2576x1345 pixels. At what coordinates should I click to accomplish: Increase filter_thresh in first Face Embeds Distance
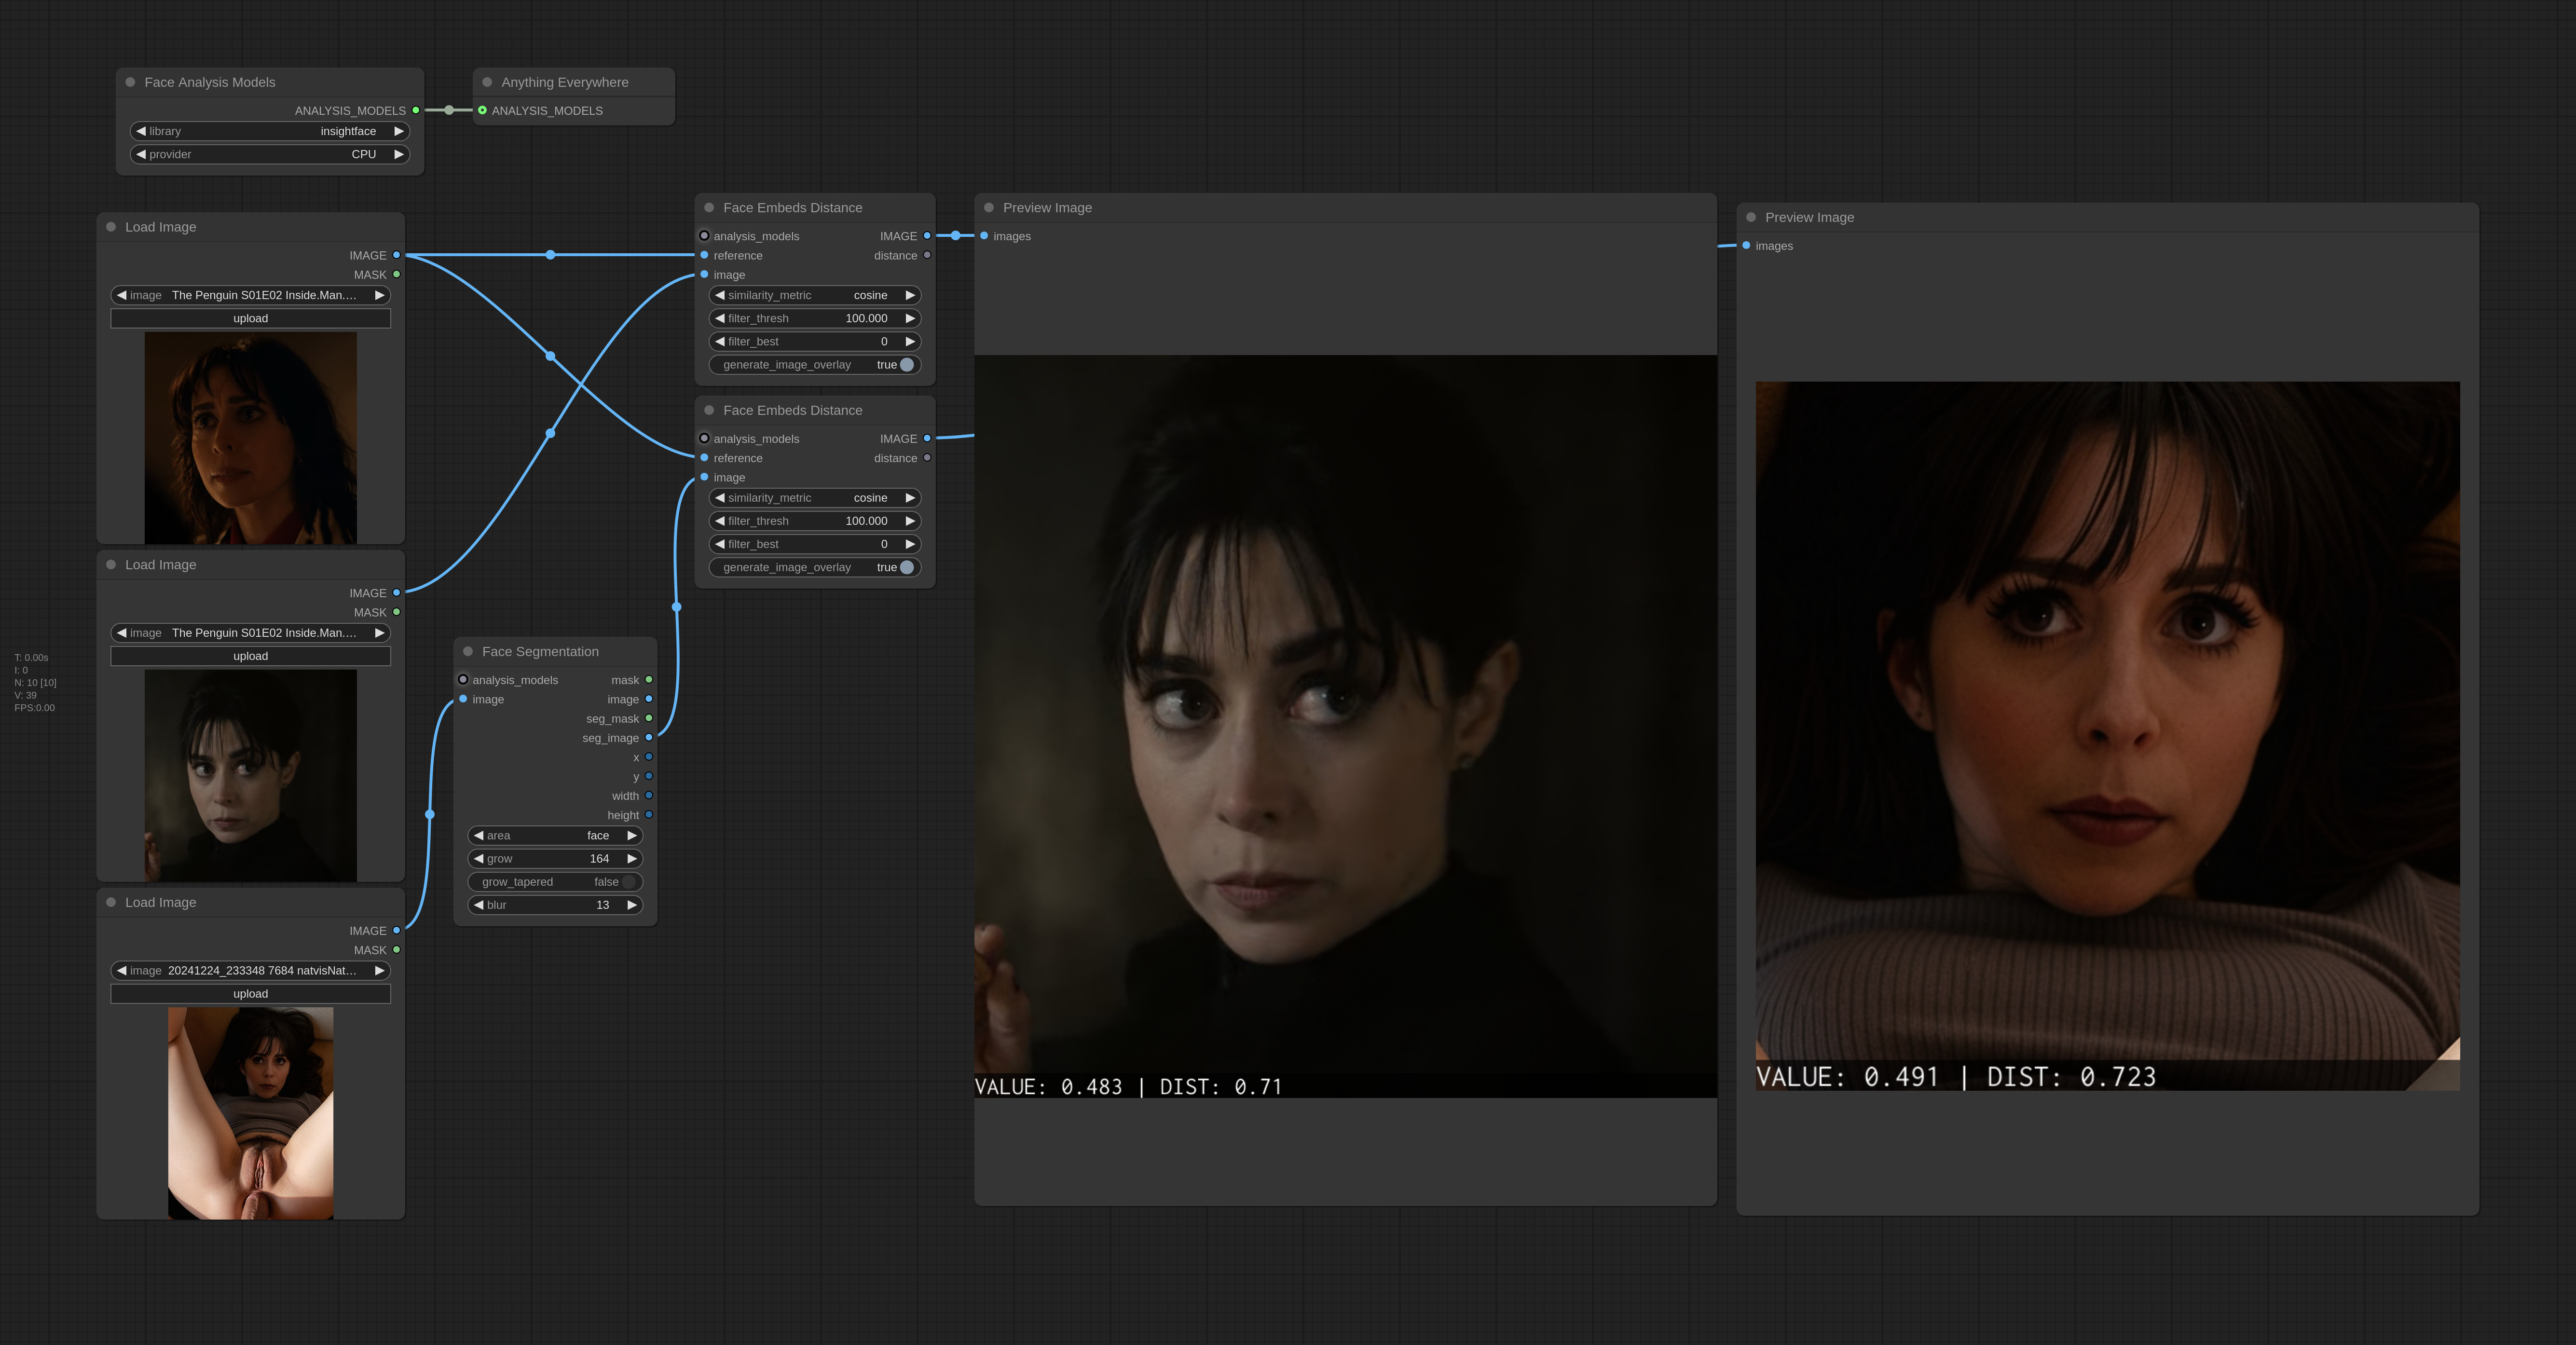[910, 318]
